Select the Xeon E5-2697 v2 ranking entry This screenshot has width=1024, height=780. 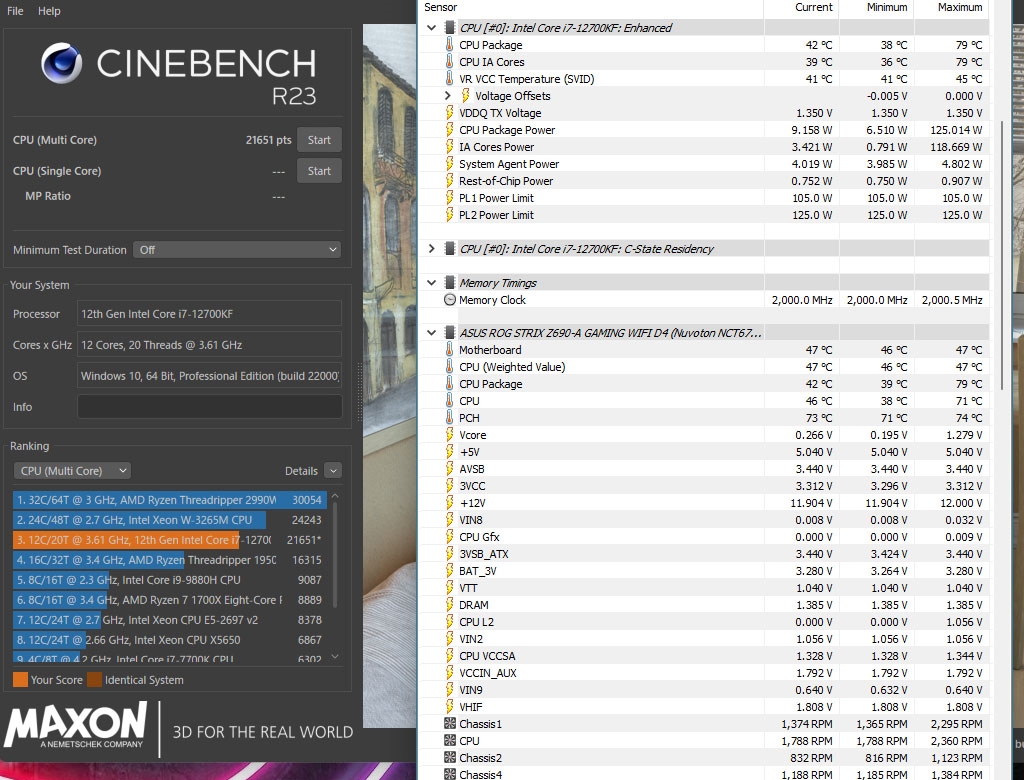pos(170,620)
